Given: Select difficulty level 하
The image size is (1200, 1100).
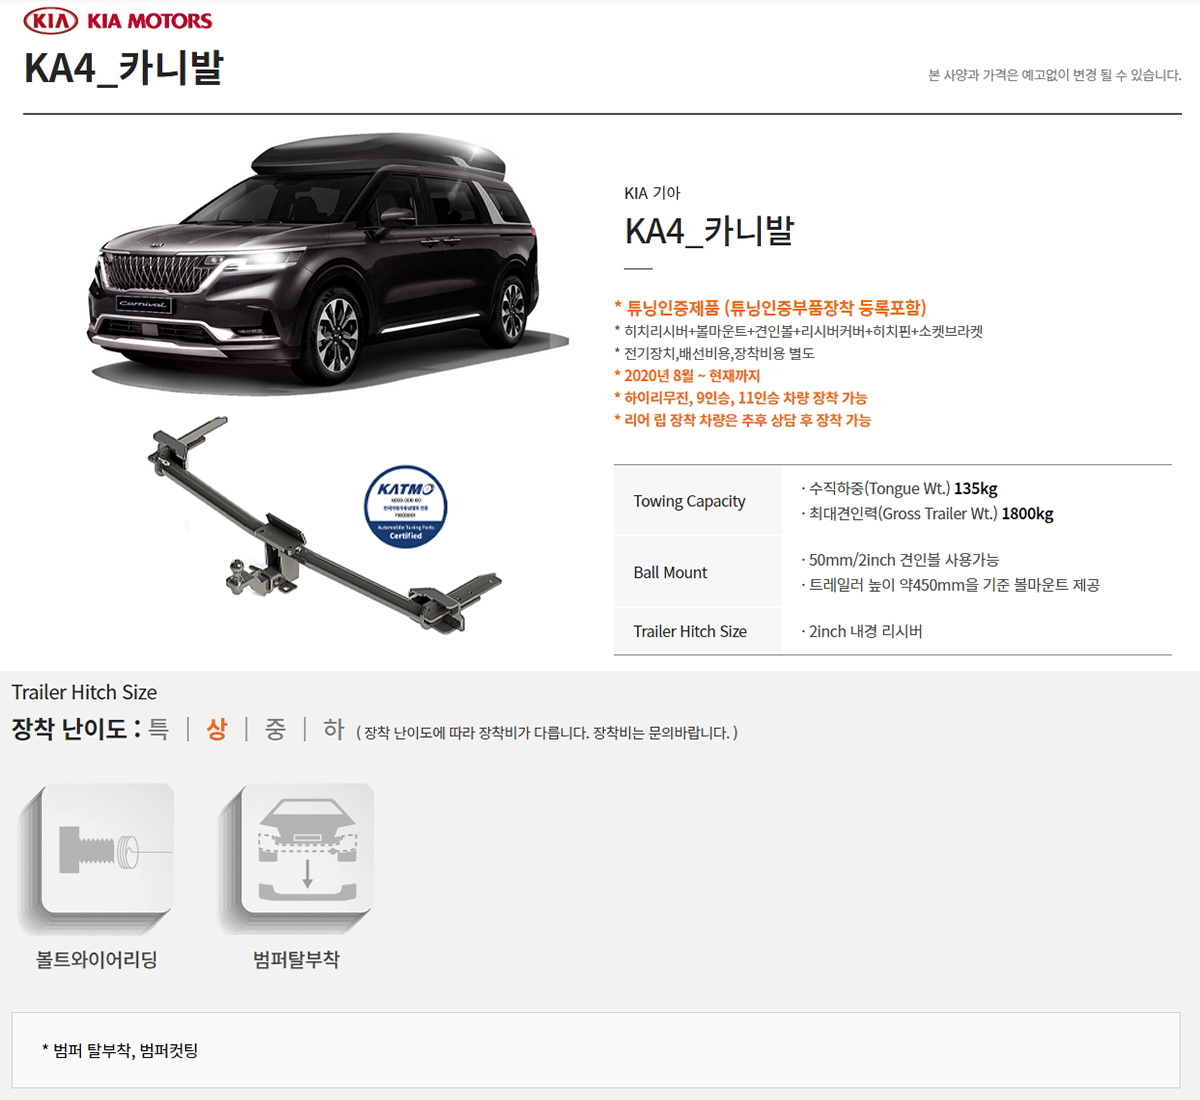Looking at the screenshot, I should pyautogui.click(x=334, y=729).
